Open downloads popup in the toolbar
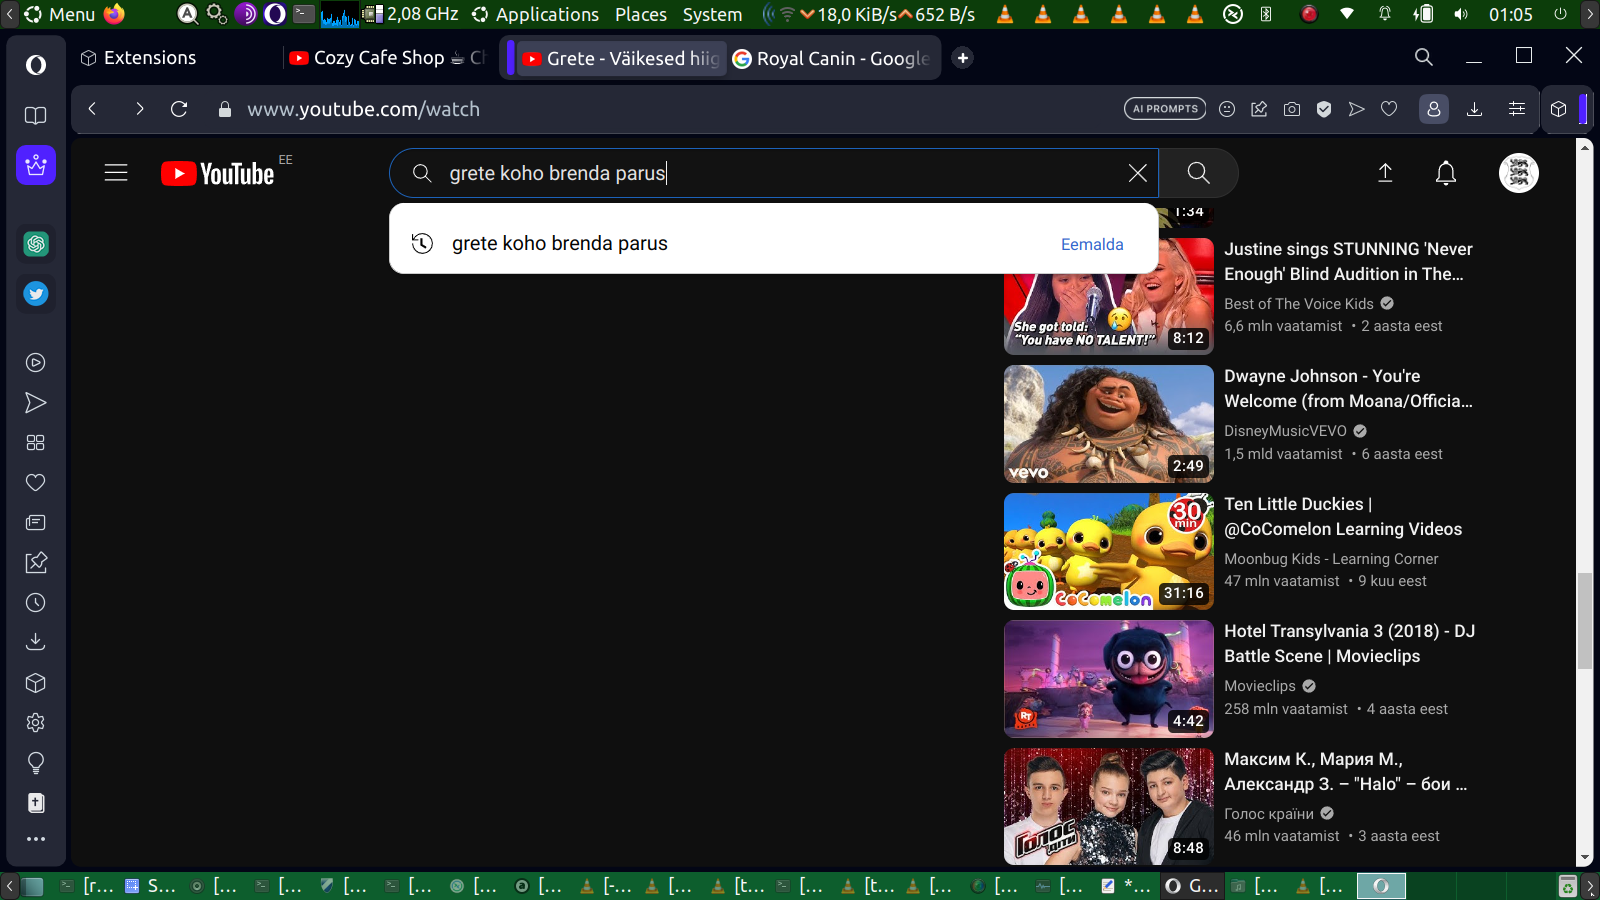Viewport: 1600px width, 900px height. coord(1474,109)
